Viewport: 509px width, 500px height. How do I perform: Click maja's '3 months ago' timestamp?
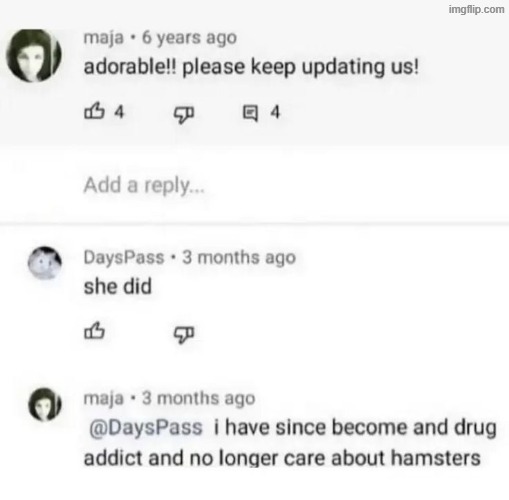[x=199, y=398]
